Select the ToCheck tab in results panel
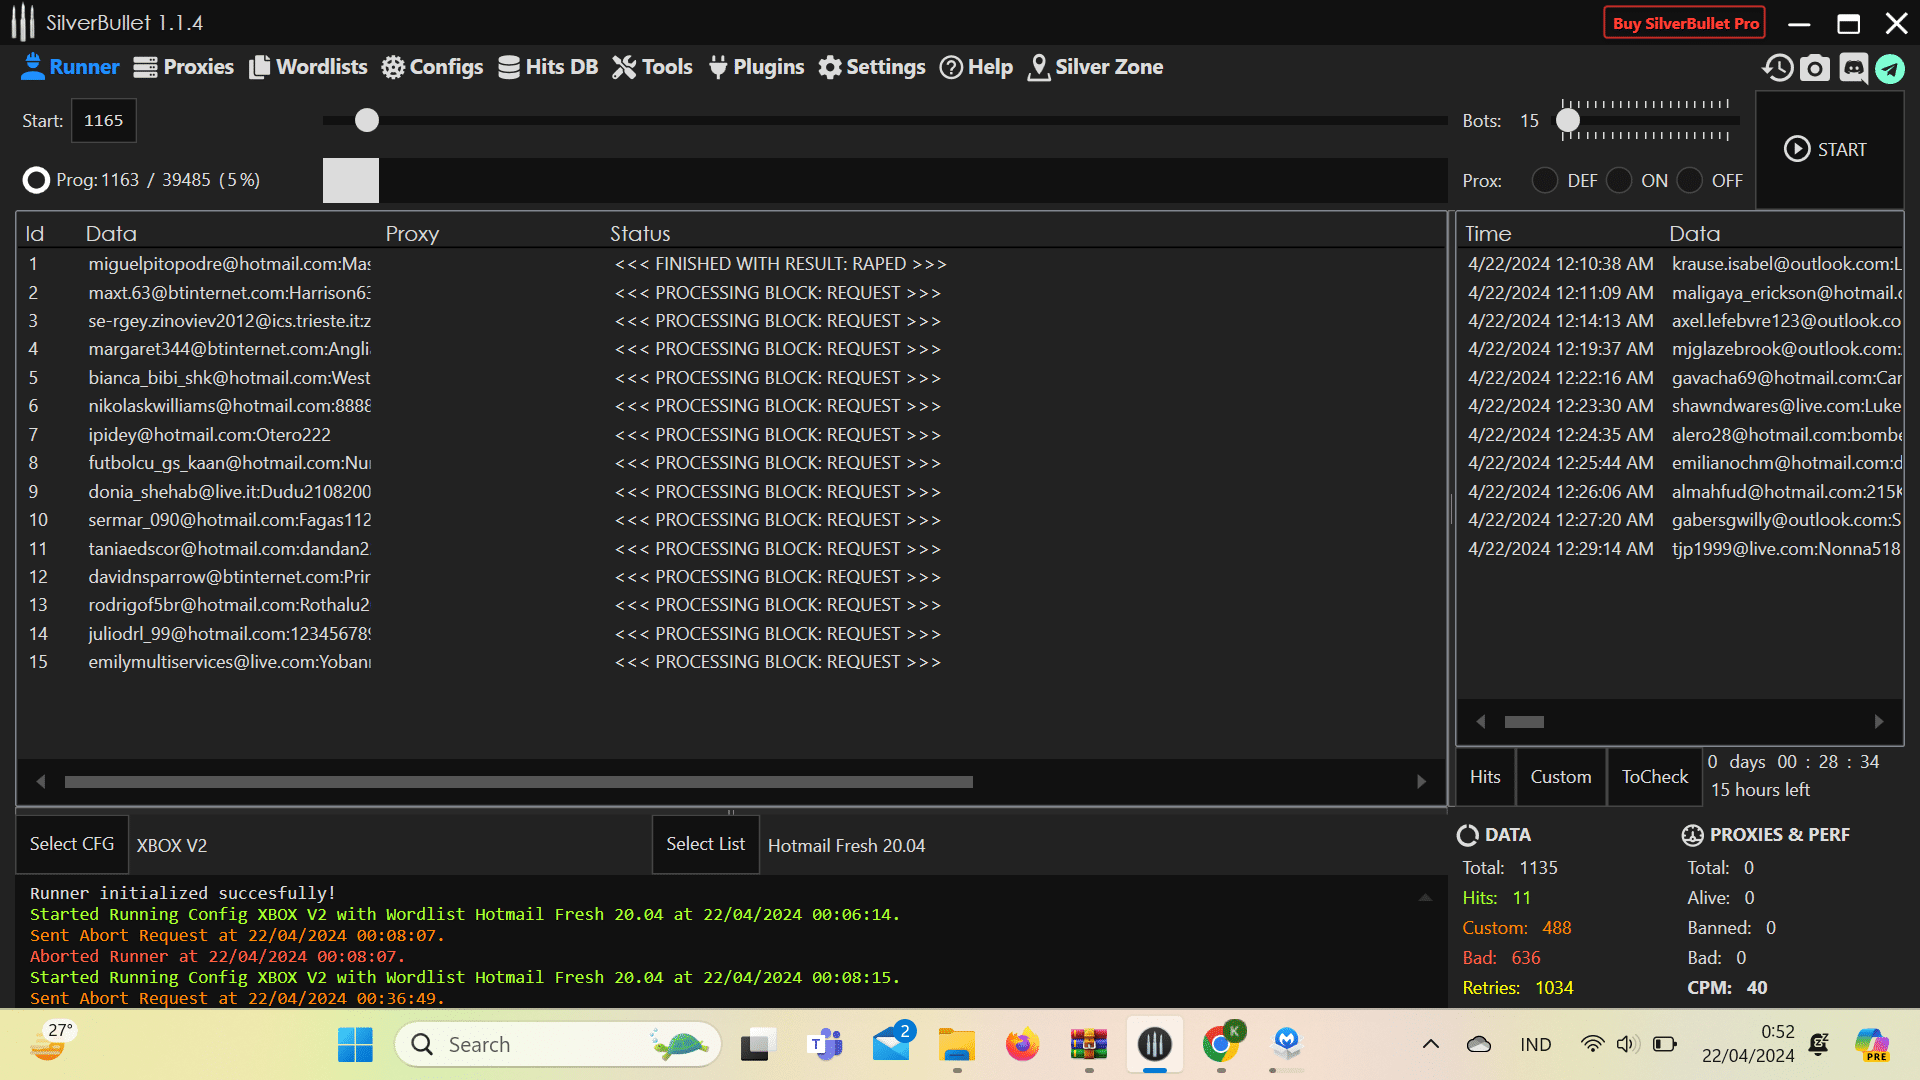1920x1080 pixels. tap(1654, 775)
